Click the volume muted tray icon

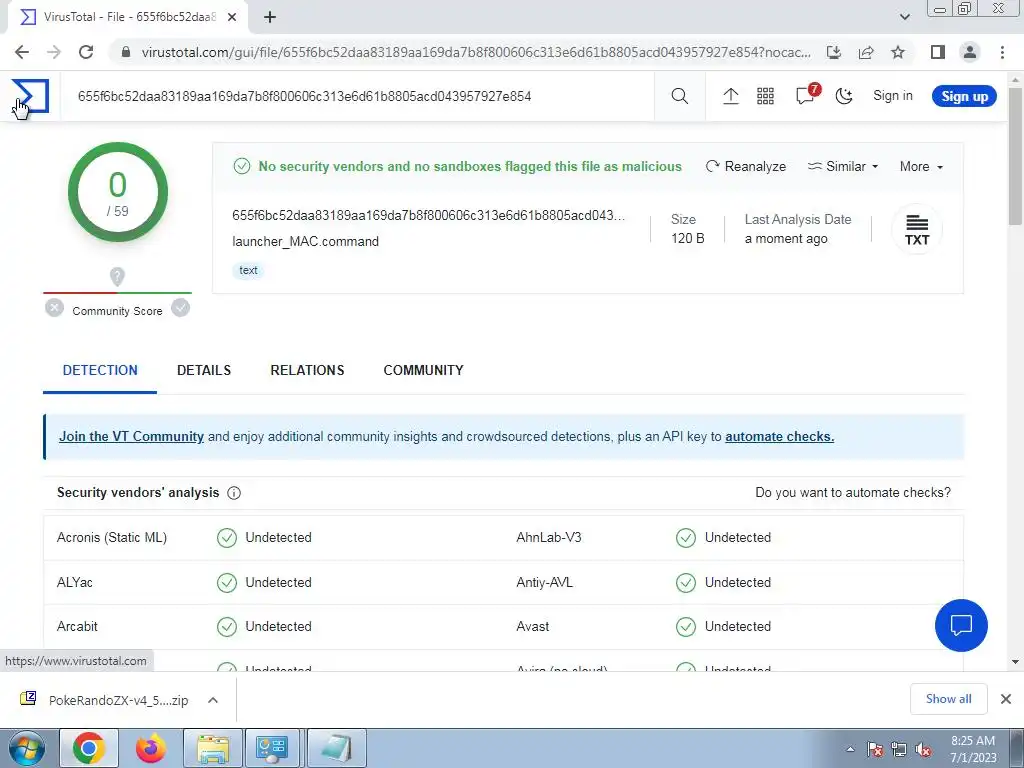coord(923,749)
